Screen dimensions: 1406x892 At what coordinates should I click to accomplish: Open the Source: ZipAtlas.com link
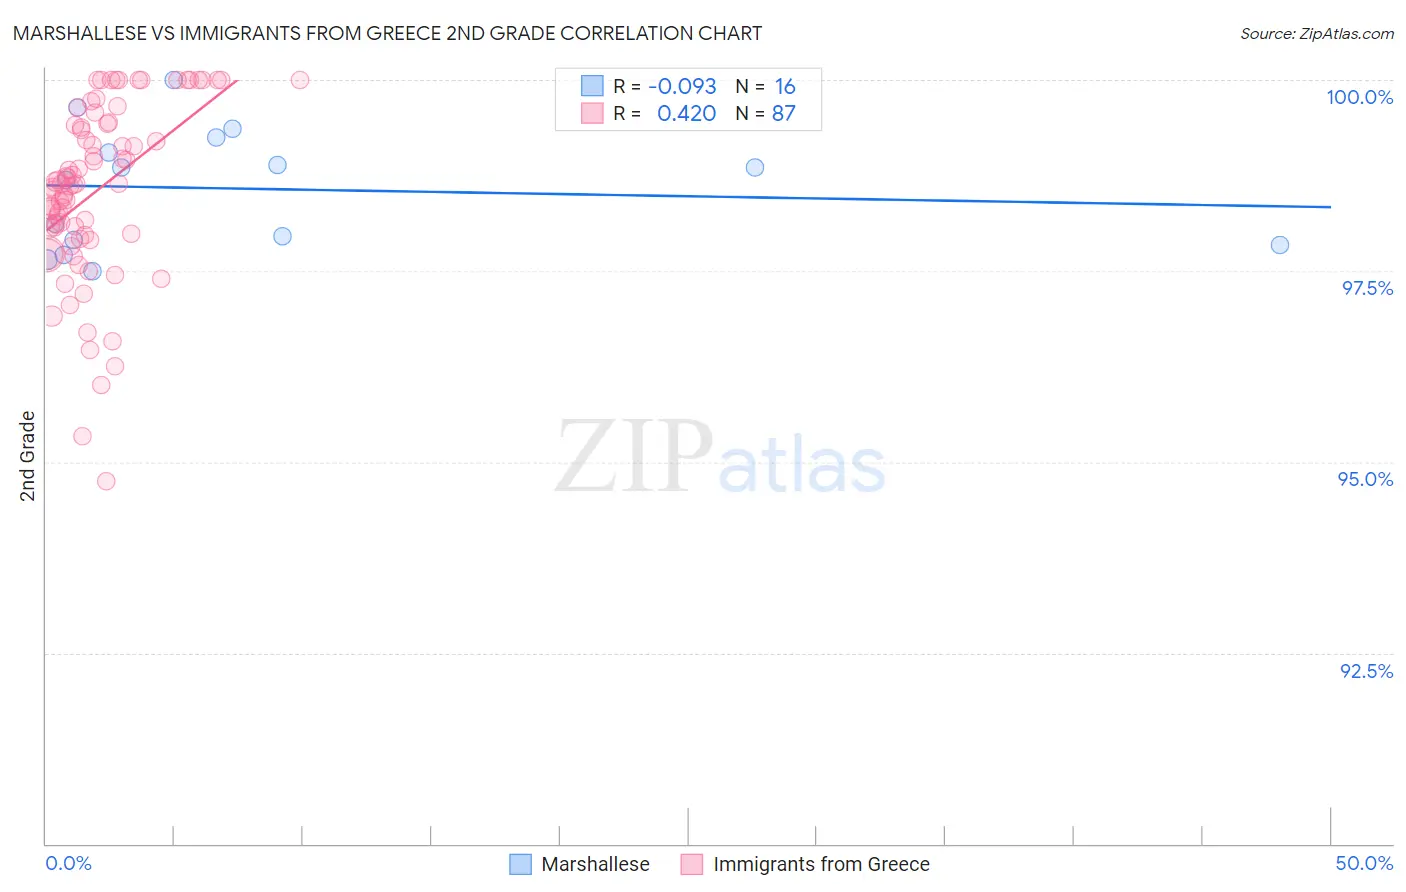[1317, 33]
